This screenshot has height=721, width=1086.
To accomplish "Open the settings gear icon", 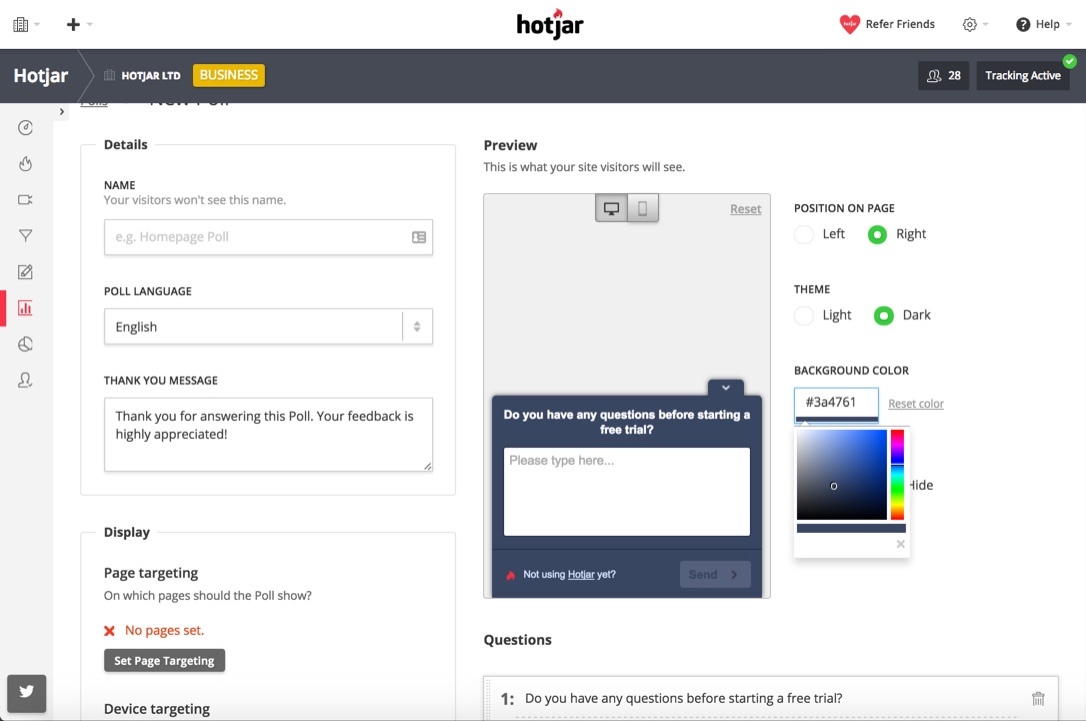I will (x=970, y=24).
